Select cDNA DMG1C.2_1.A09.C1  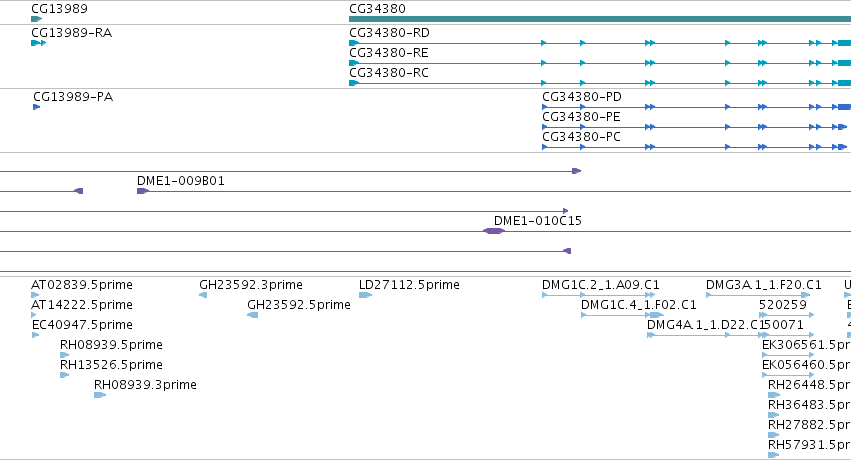tap(601, 285)
